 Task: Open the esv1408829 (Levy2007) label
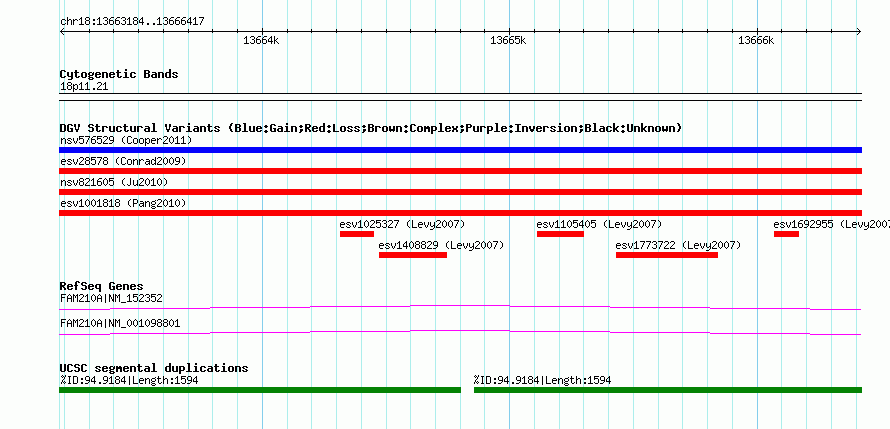(442, 245)
